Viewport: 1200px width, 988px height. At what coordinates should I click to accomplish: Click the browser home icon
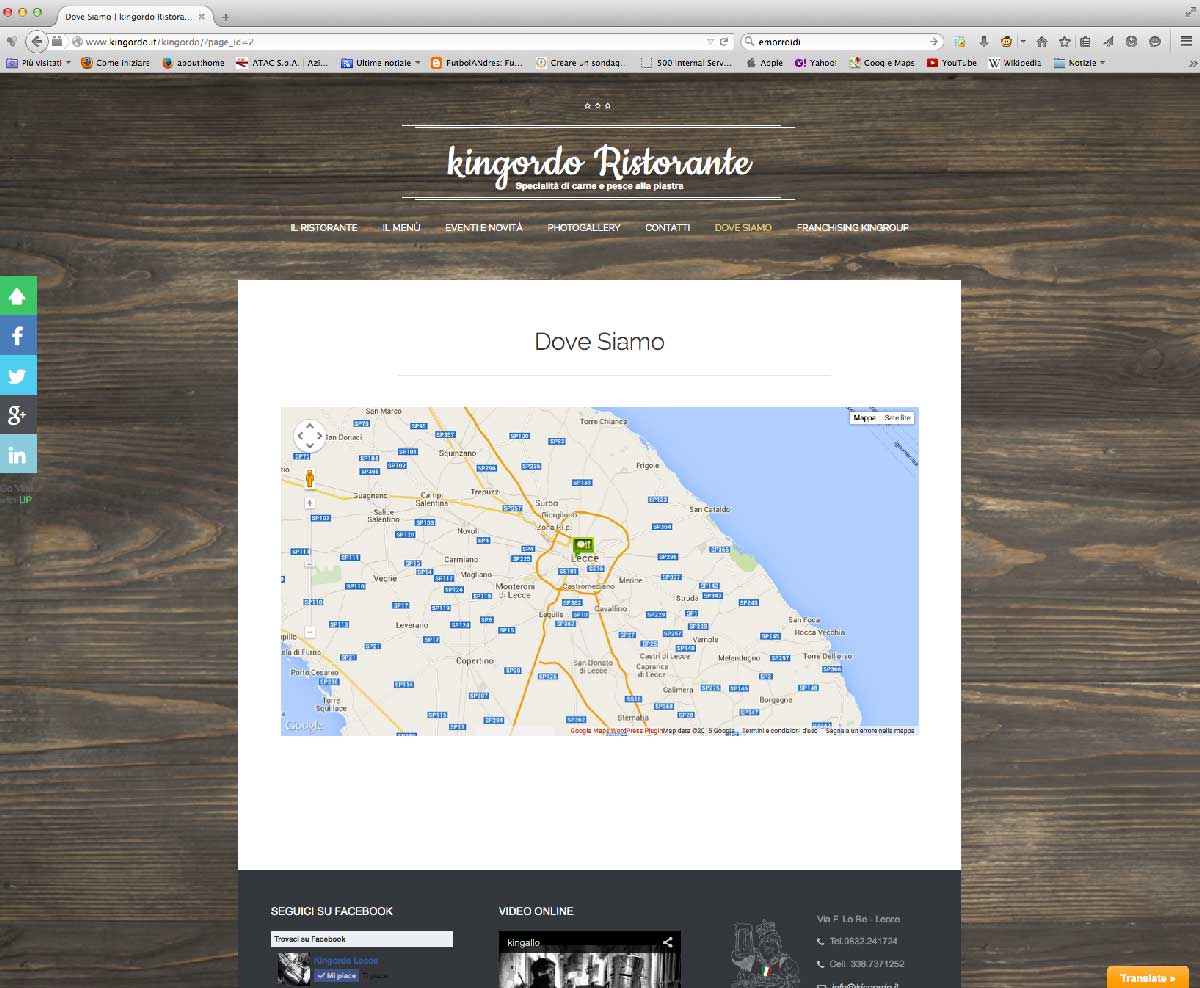[x=1041, y=42]
